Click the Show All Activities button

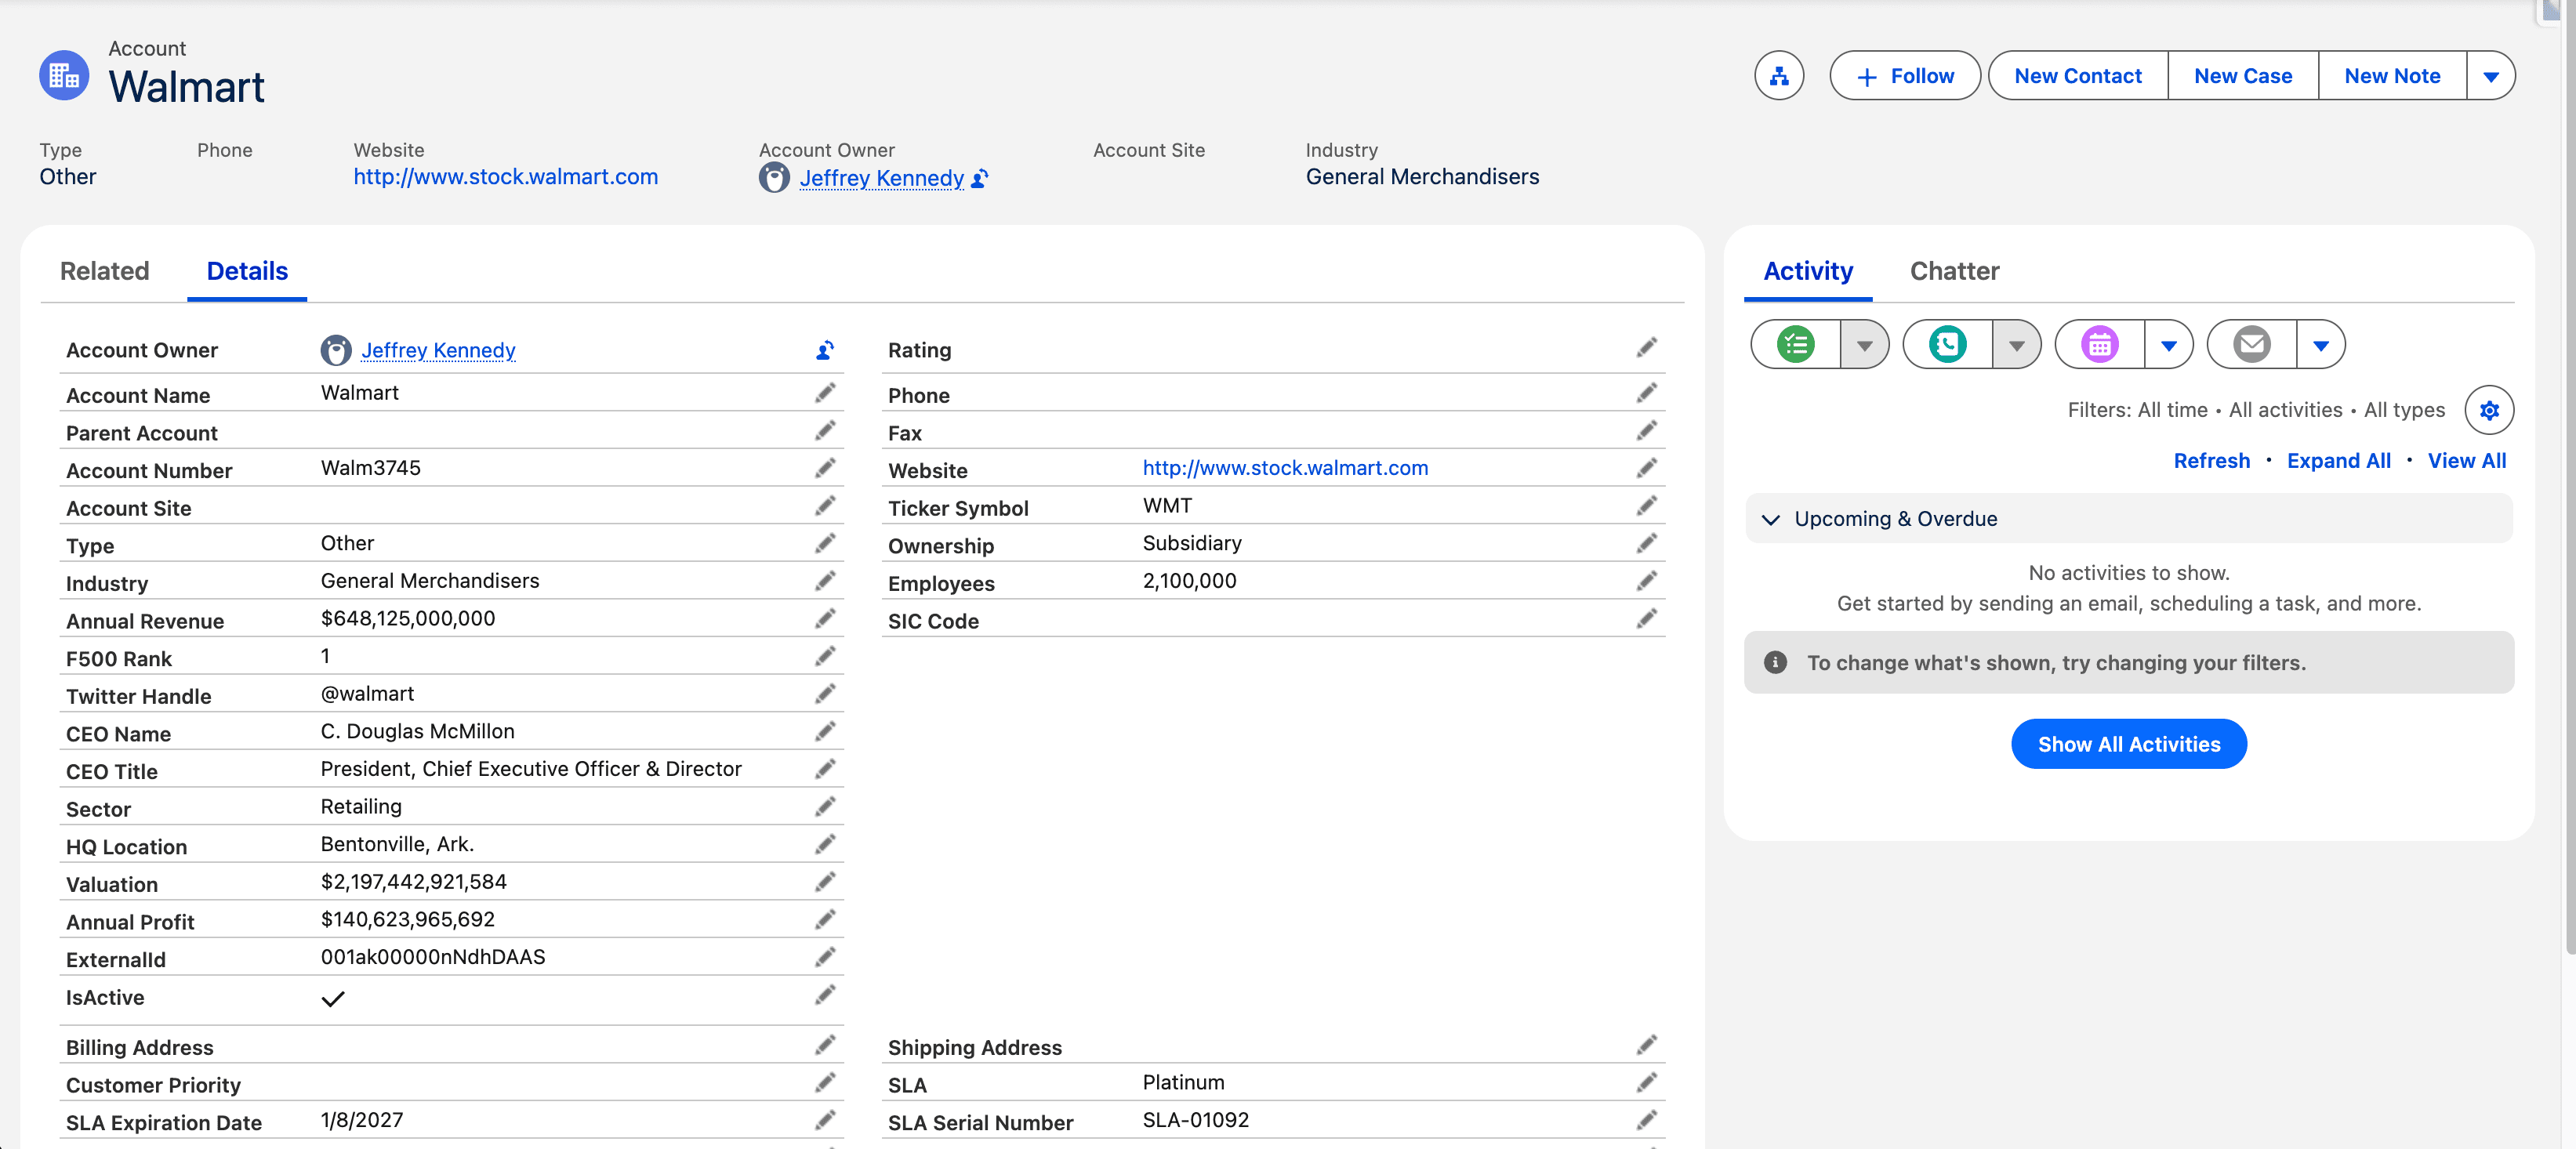pyautogui.click(x=2128, y=744)
